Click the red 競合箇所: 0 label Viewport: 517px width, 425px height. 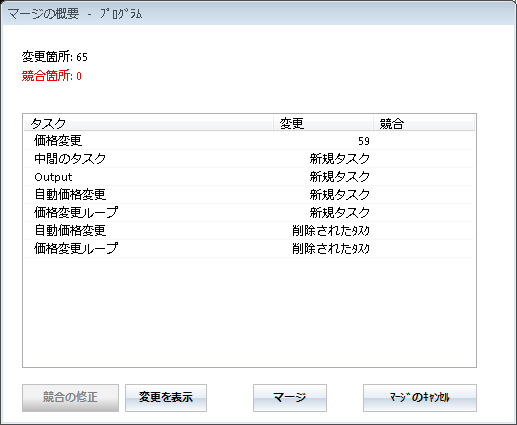(x=52, y=76)
